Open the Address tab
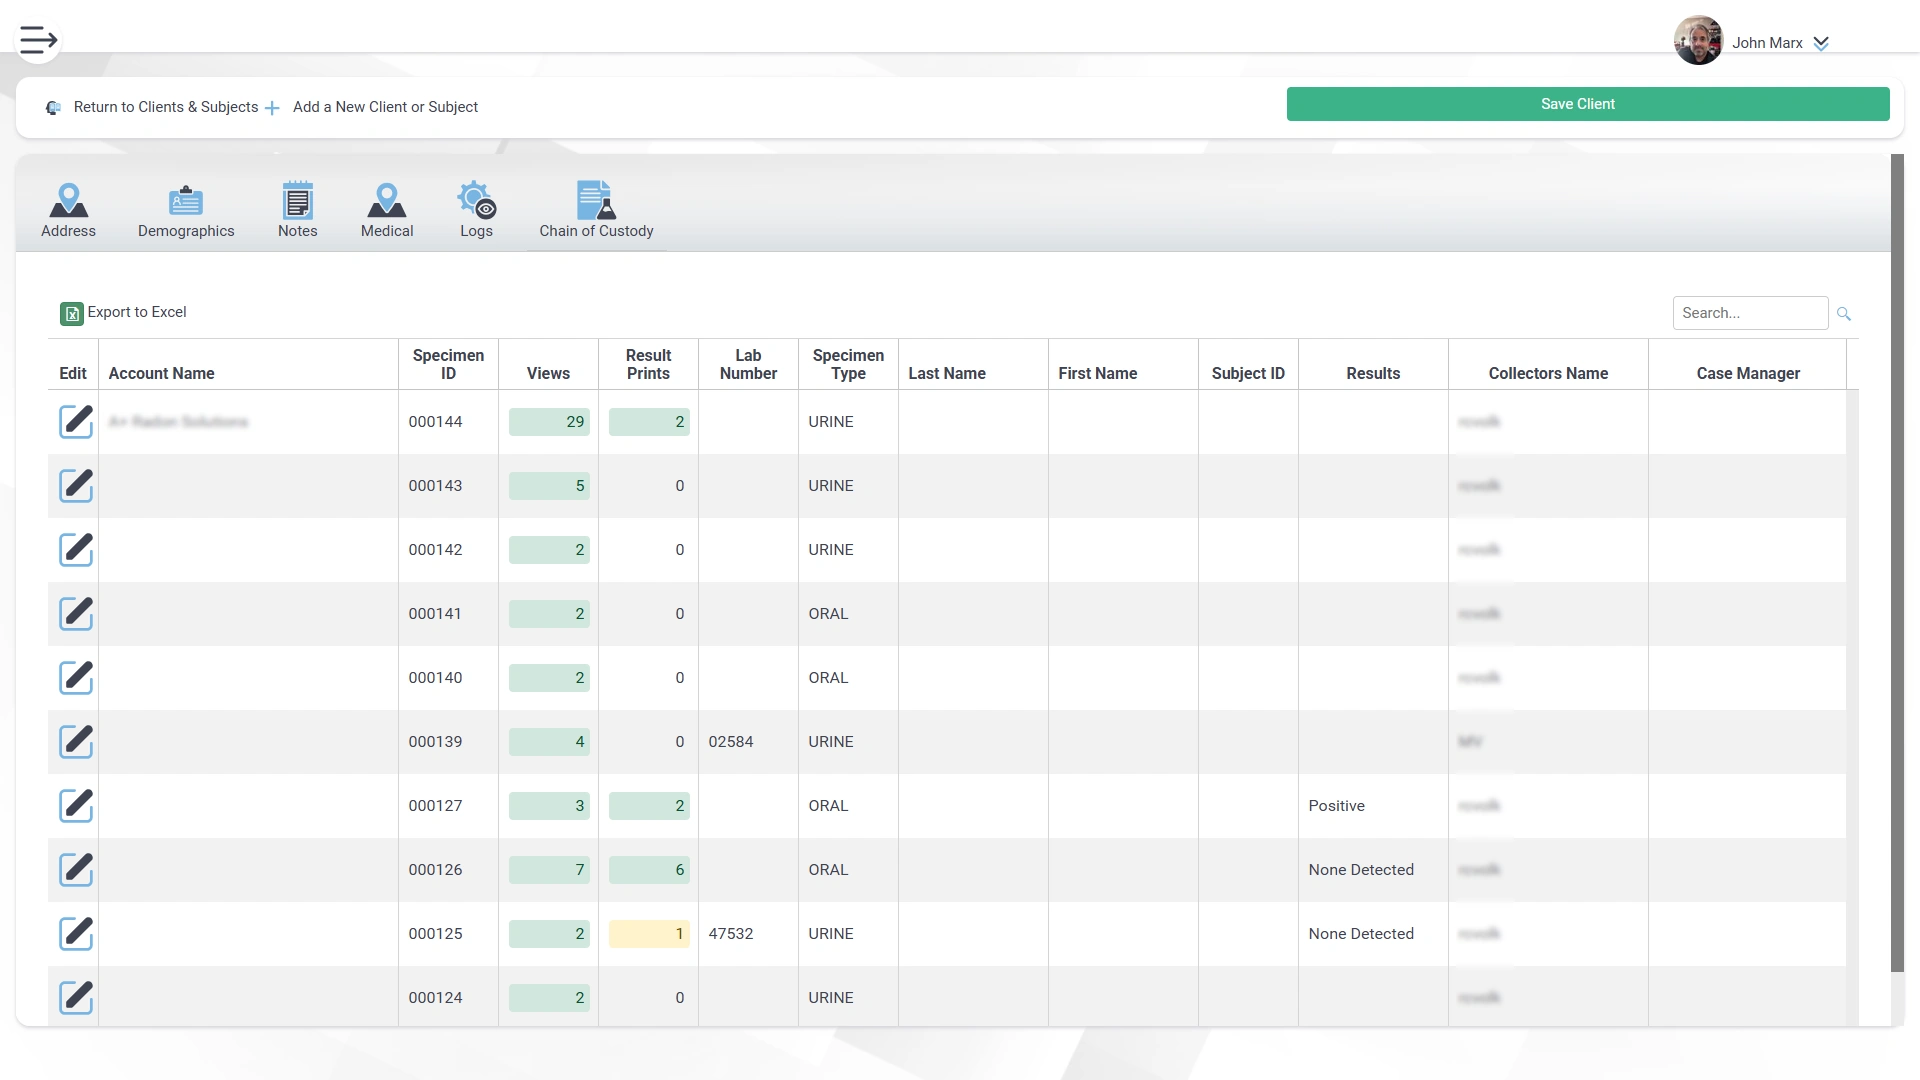 pos(69,210)
